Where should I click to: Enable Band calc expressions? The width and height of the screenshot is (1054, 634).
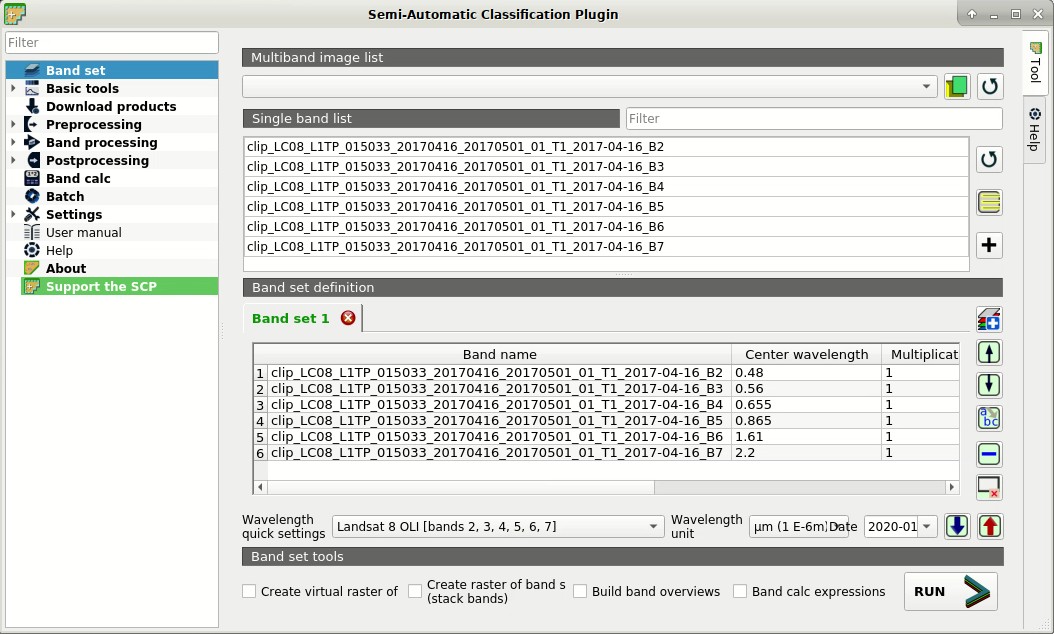pyautogui.click(x=740, y=591)
